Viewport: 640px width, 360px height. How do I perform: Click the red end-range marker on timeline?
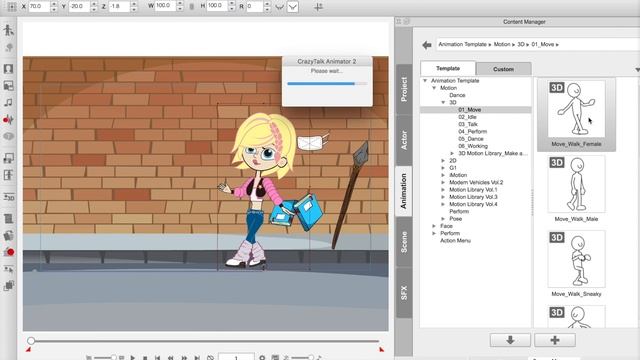[x=381, y=349]
